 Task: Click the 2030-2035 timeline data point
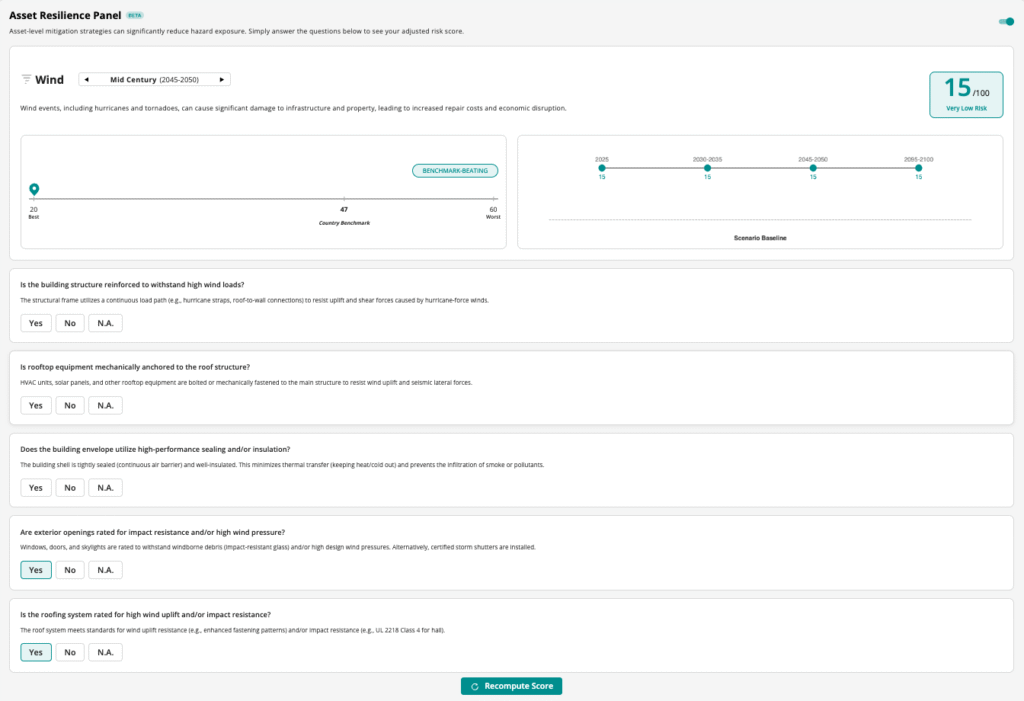click(707, 168)
